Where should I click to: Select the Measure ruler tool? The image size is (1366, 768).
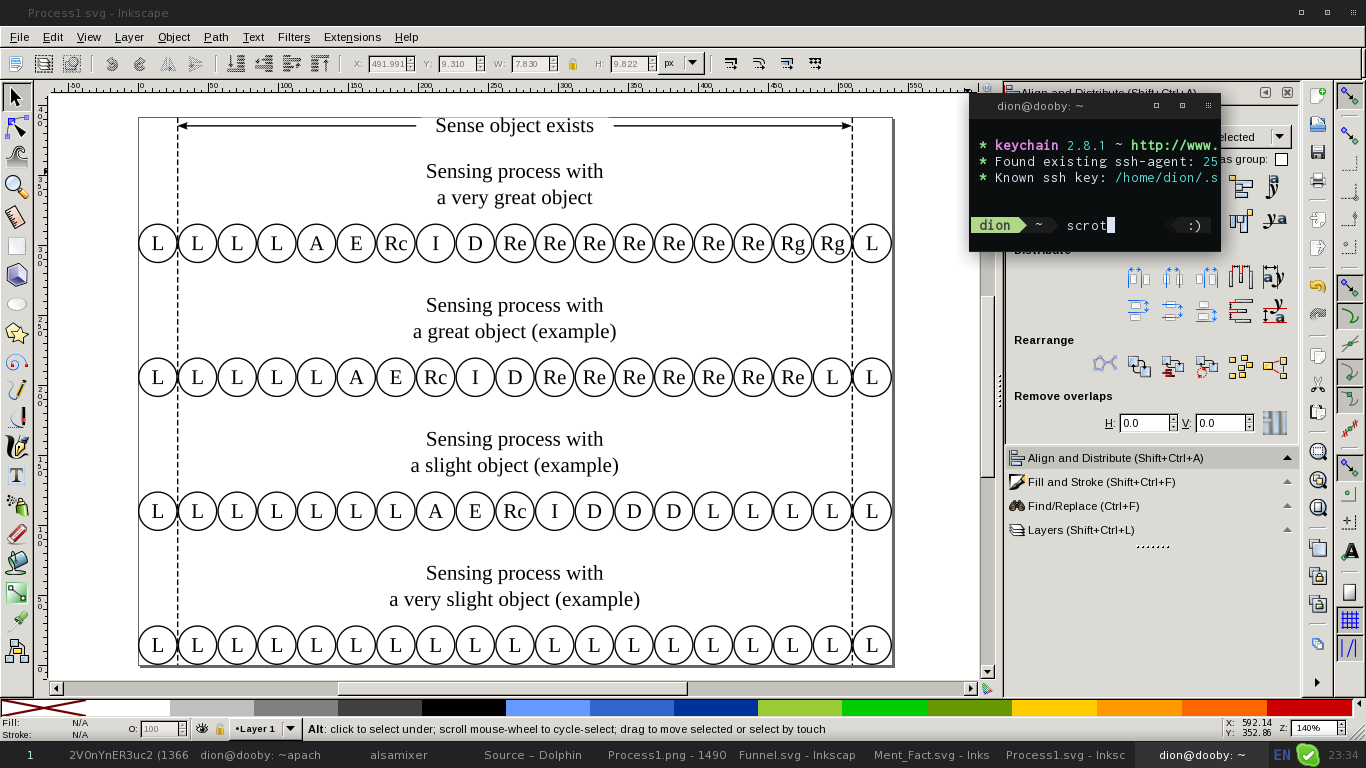click(x=16, y=216)
